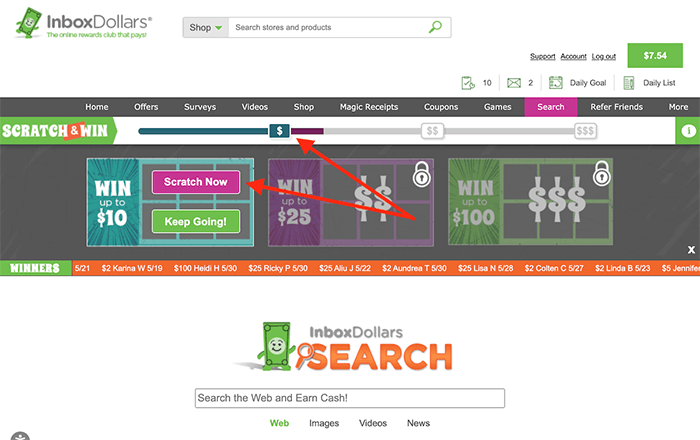Open the Videos navigation item
The height and width of the screenshot is (440, 700).
coord(254,107)
